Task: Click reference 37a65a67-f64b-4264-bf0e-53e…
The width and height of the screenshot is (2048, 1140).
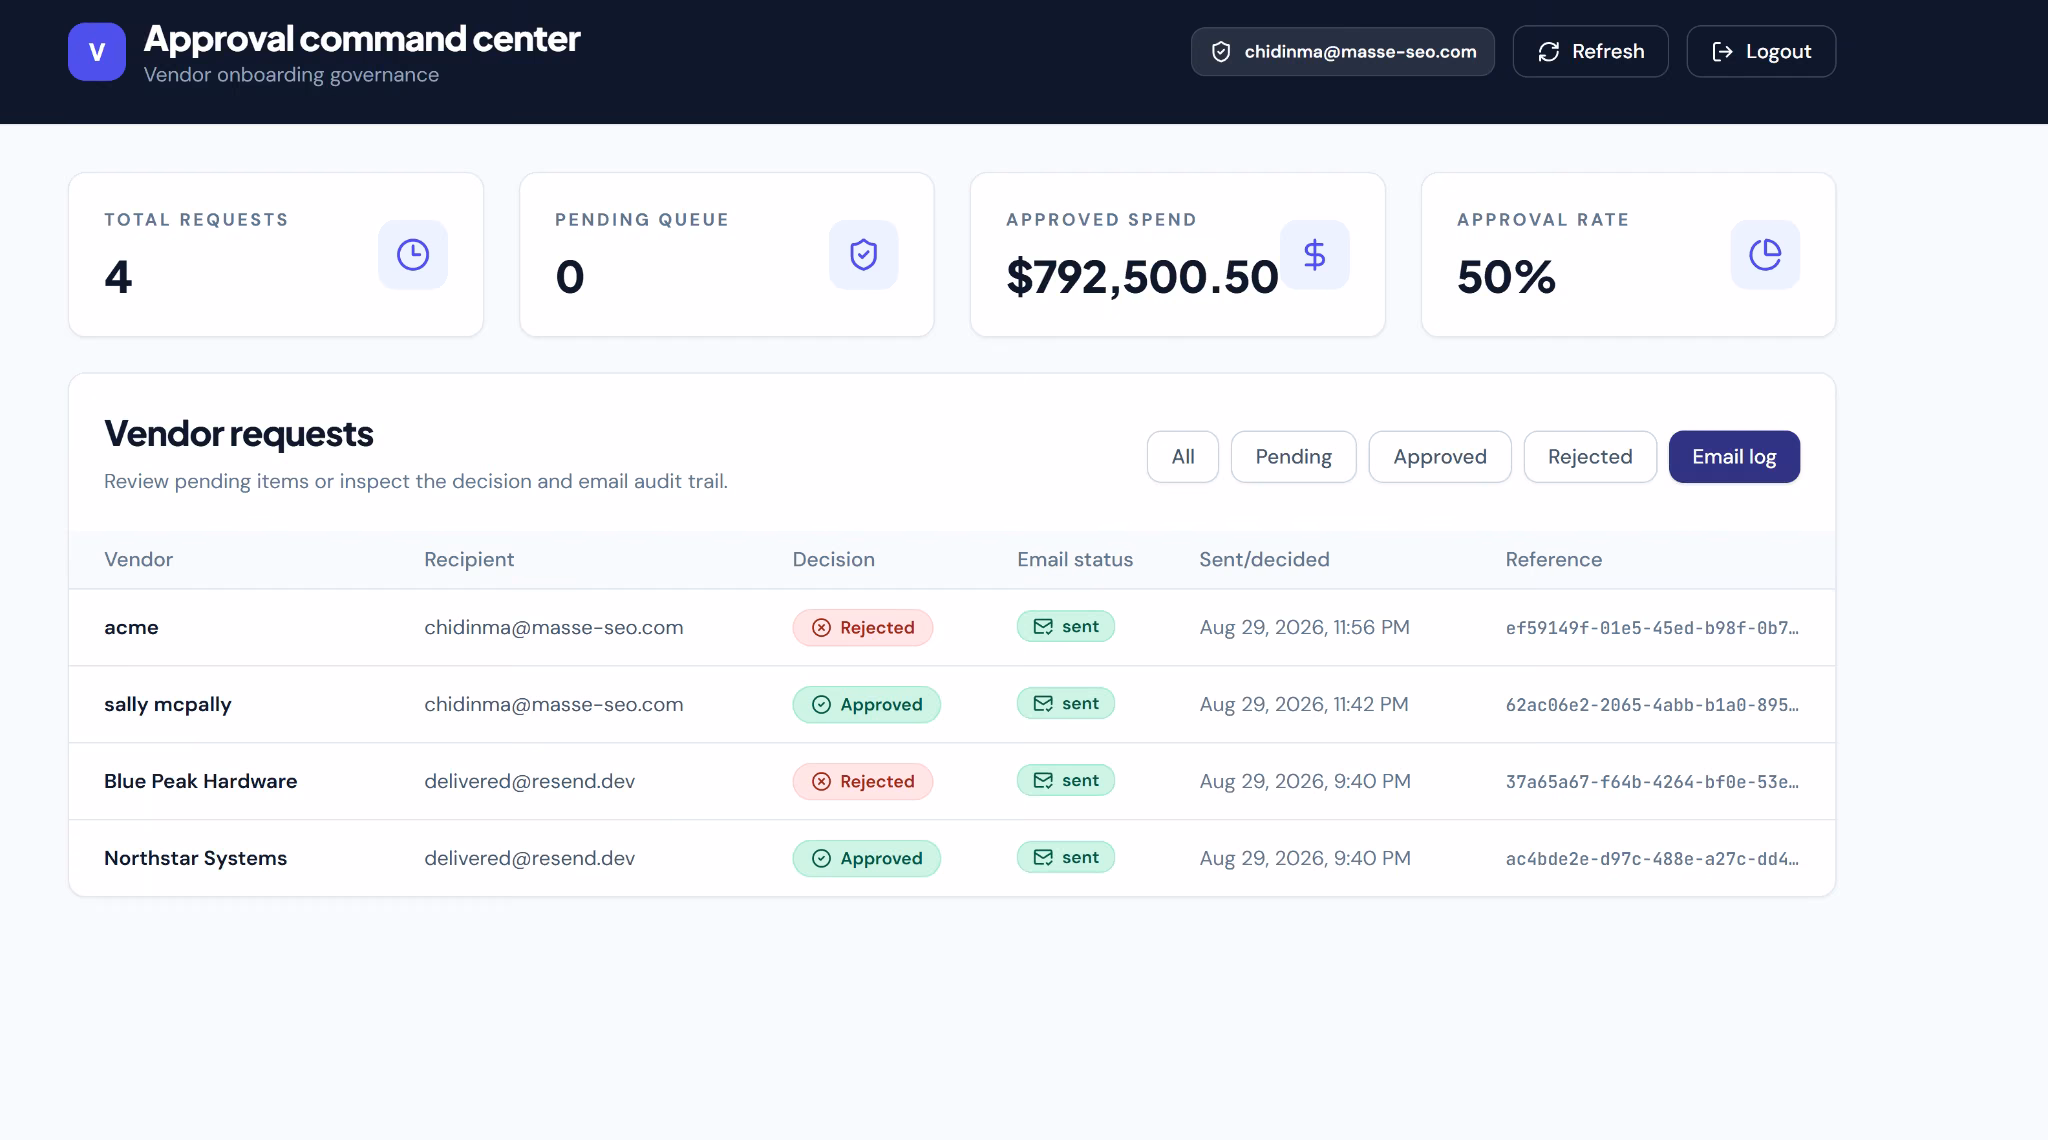Action: pyautogui.click(x=1652, y=782)
